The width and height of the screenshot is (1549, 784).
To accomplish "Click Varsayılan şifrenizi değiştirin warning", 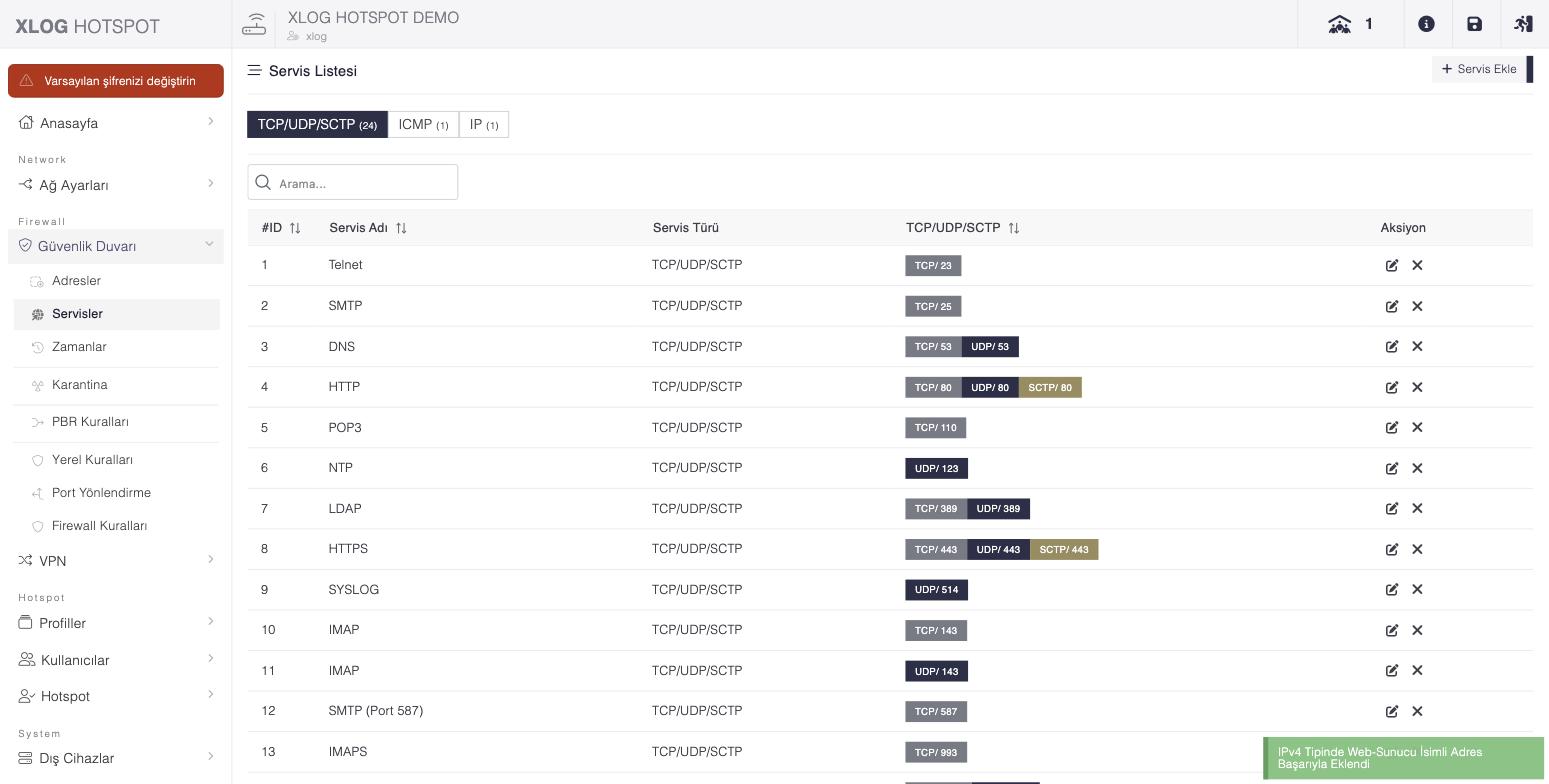I will (x=116, y=81).
